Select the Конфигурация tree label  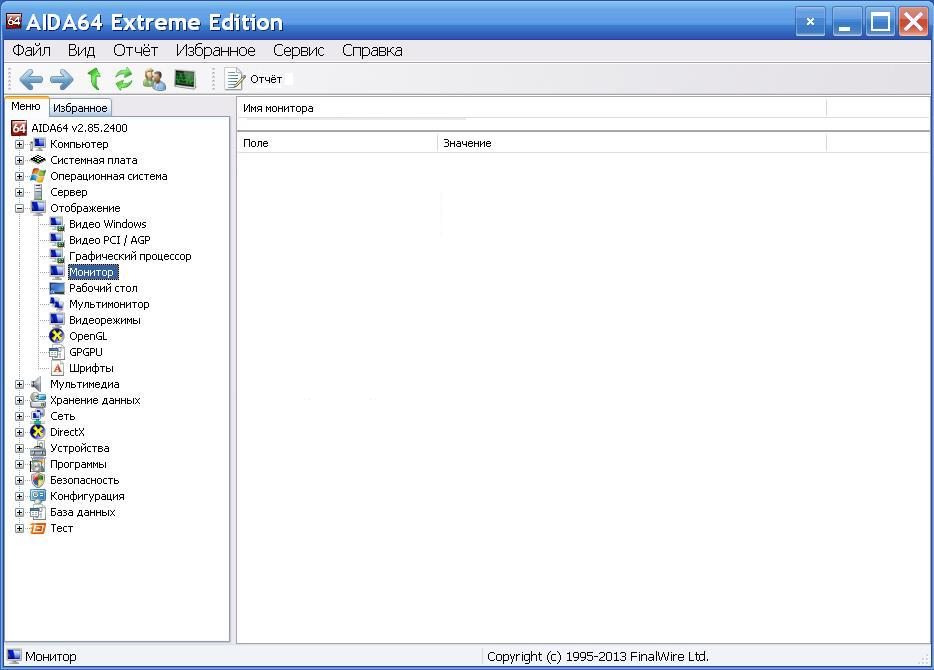(88, 496)
